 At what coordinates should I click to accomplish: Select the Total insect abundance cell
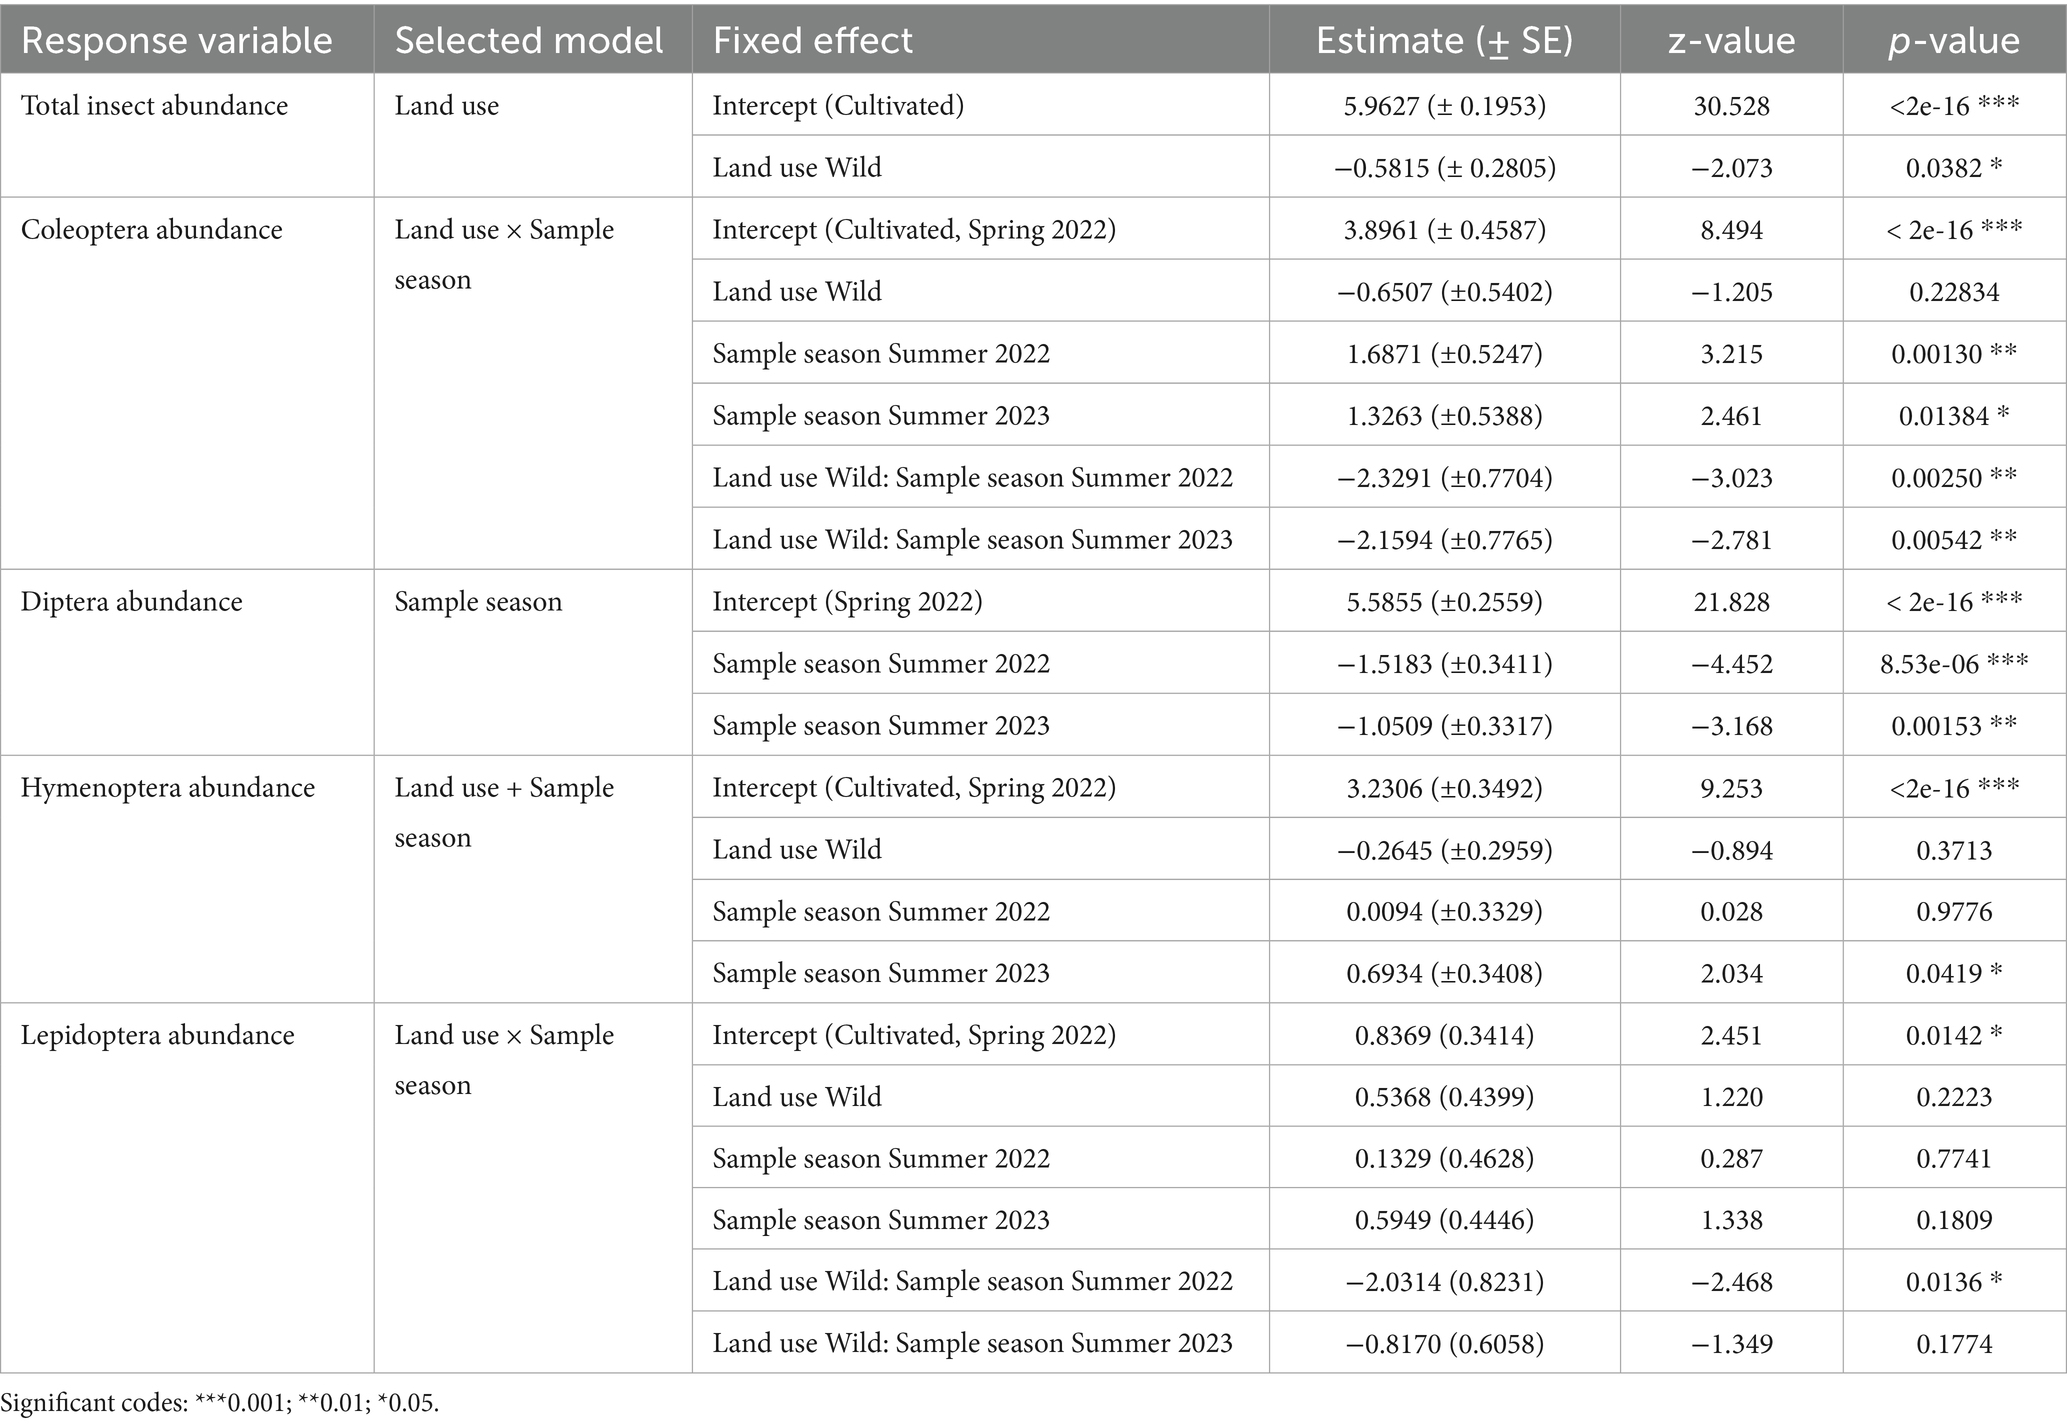tap(154, 106)
